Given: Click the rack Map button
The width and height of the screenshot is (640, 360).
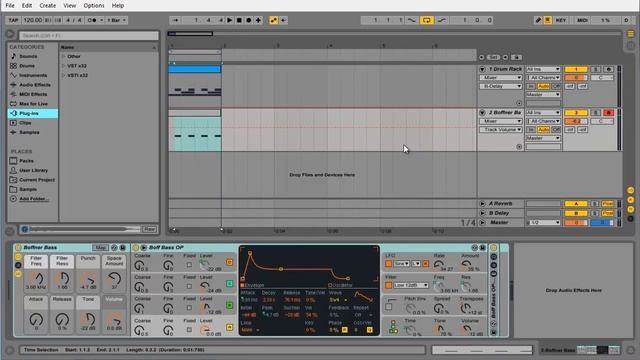Looking at the screenshot, I should [x=100, y=247].
